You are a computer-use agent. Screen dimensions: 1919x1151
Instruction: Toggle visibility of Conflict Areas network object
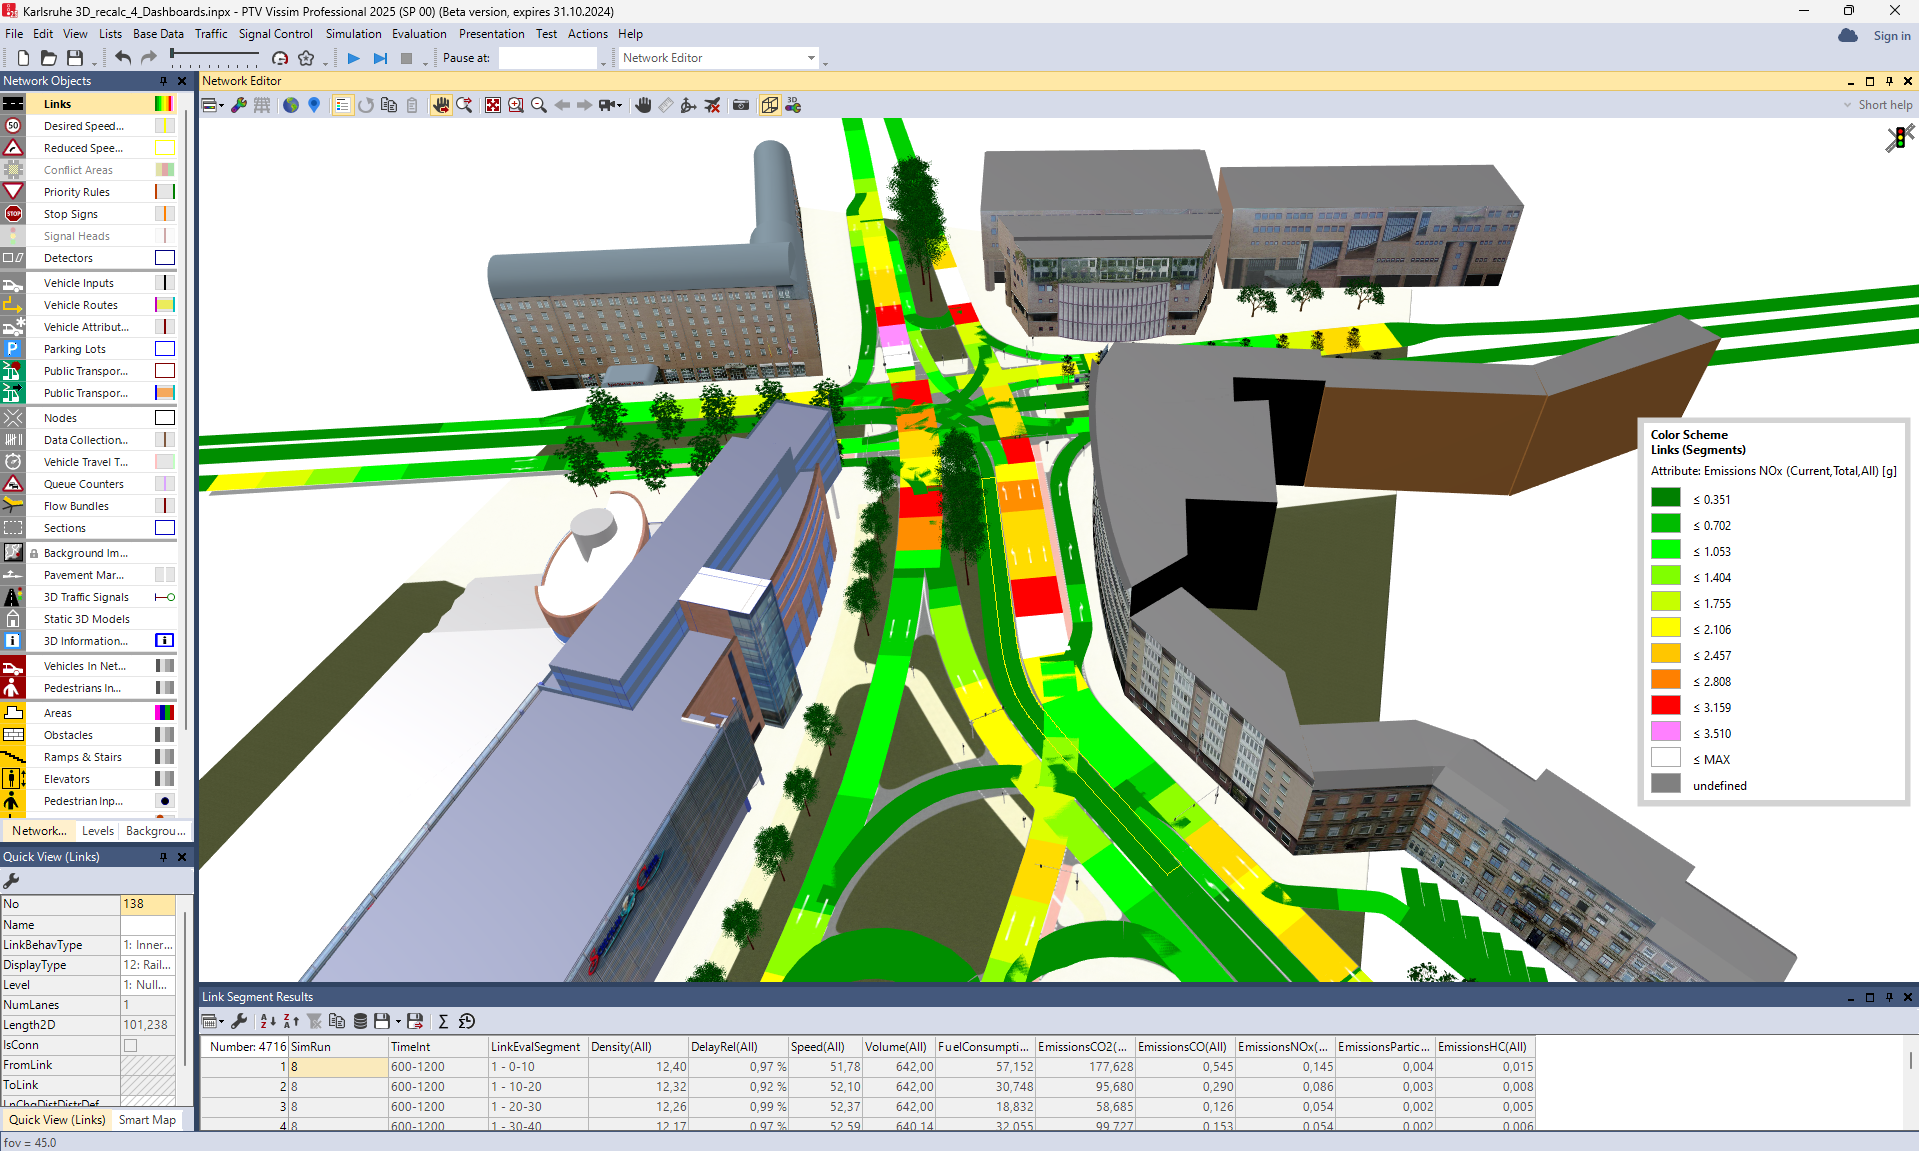(13, 170)
